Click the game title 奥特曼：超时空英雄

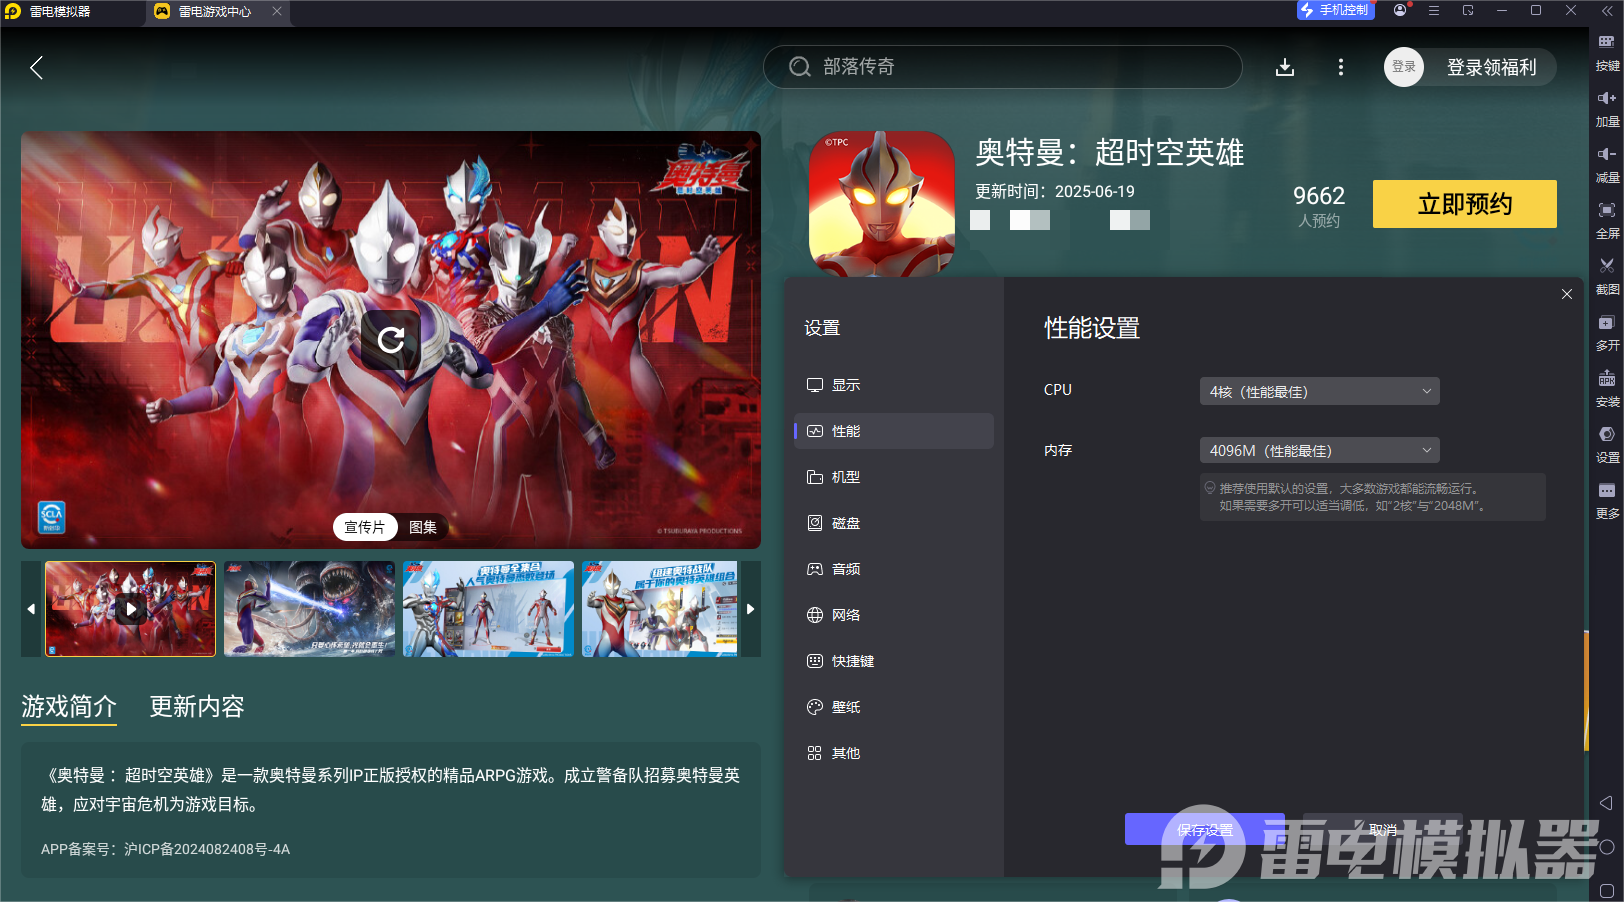point(1109,152)
